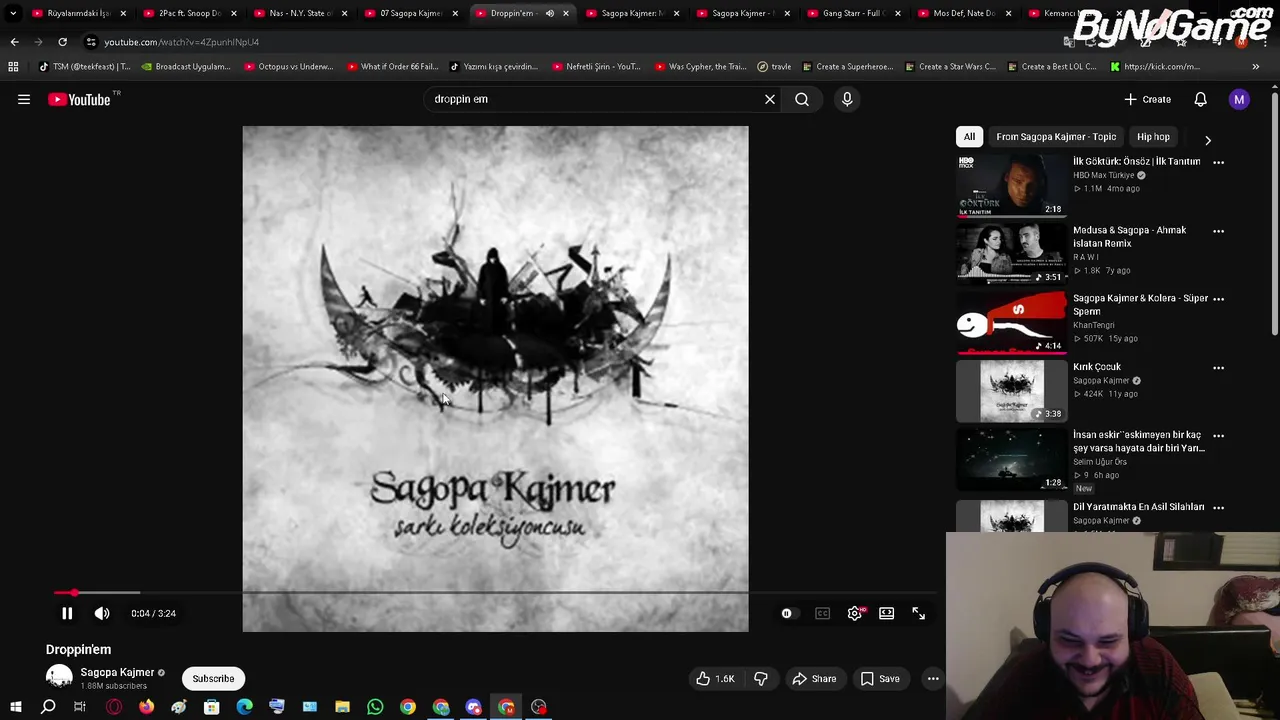Viewport: 1280px width, 720px height.
Task: Toggle closed captions in player
Action: [822, 613]
